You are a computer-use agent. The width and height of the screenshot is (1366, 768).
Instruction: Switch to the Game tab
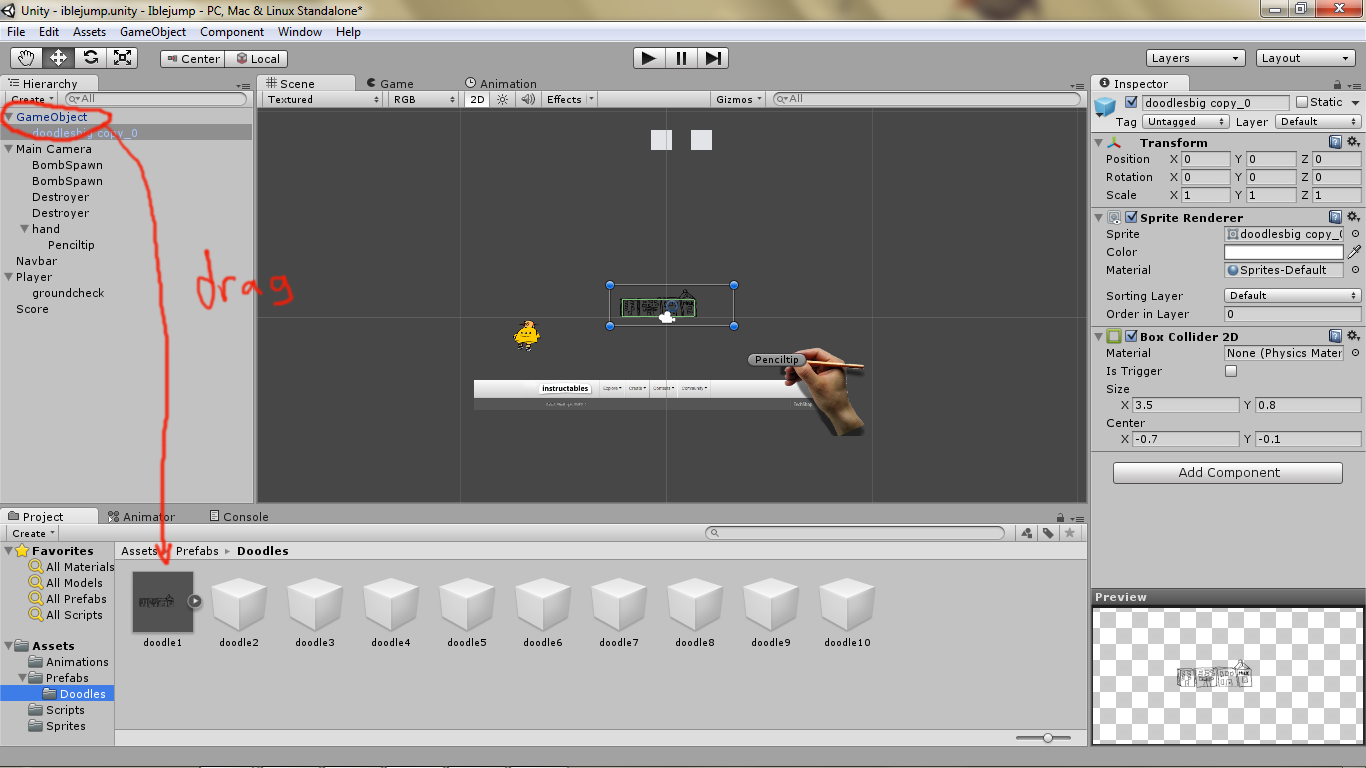click(390, 84)
